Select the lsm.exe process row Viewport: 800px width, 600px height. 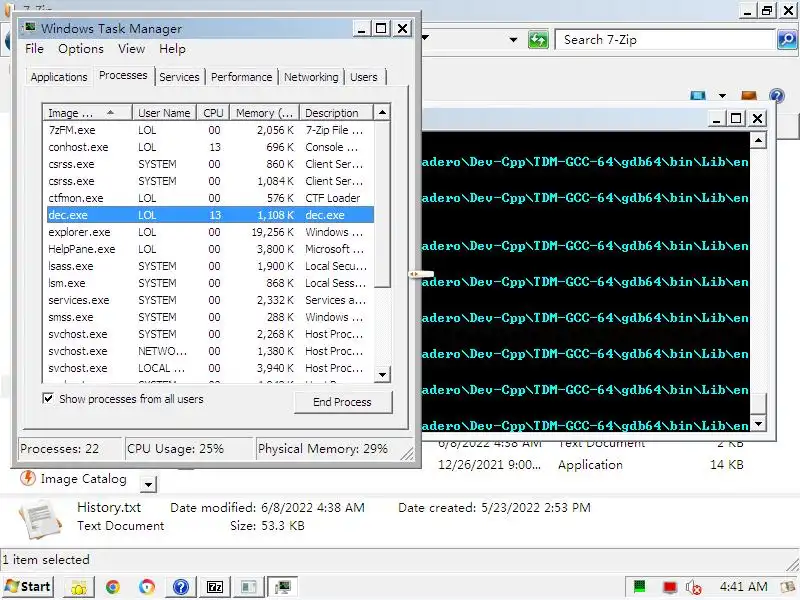[x=210, y=283]
